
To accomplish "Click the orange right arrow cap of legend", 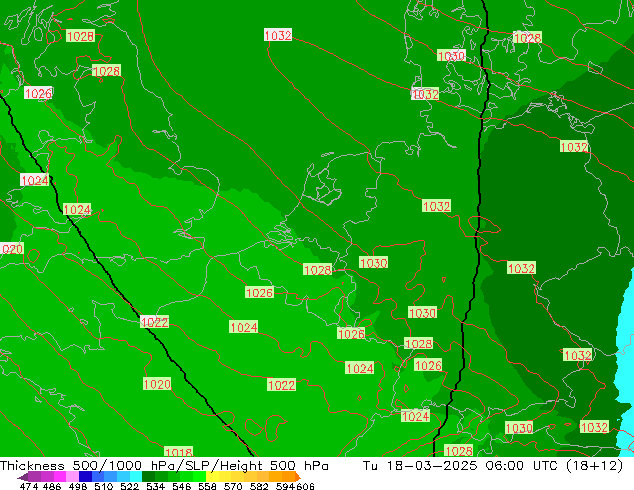I will click(x=298, y=476).
